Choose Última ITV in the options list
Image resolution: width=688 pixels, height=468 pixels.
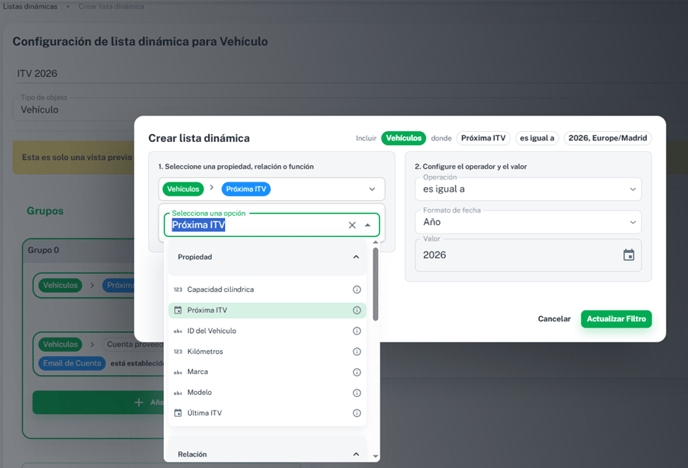(x=204, y=413)
